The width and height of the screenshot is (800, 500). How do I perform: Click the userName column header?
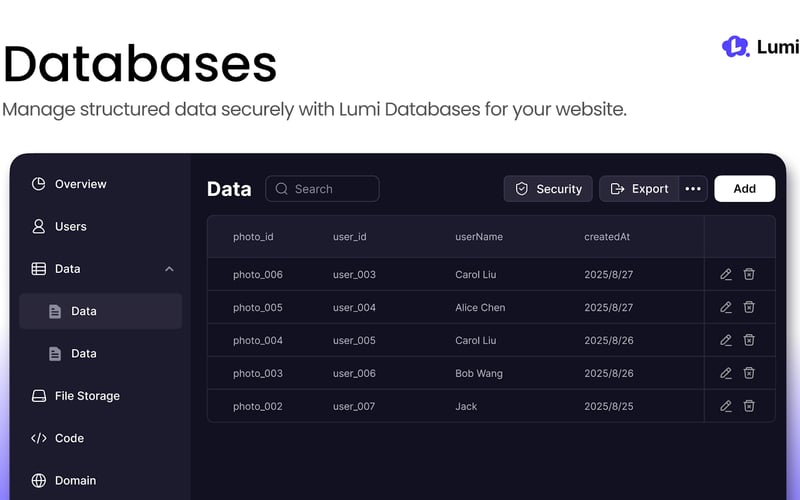point(479,237)
